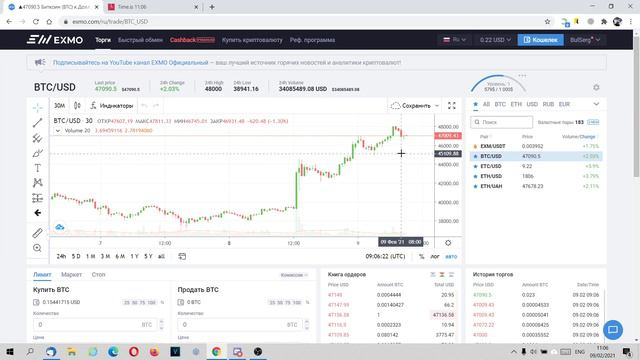Open the Cashback menu item
Image resolution: width=640 pixels, height=360 pixels.
click(x=192, y=40)
